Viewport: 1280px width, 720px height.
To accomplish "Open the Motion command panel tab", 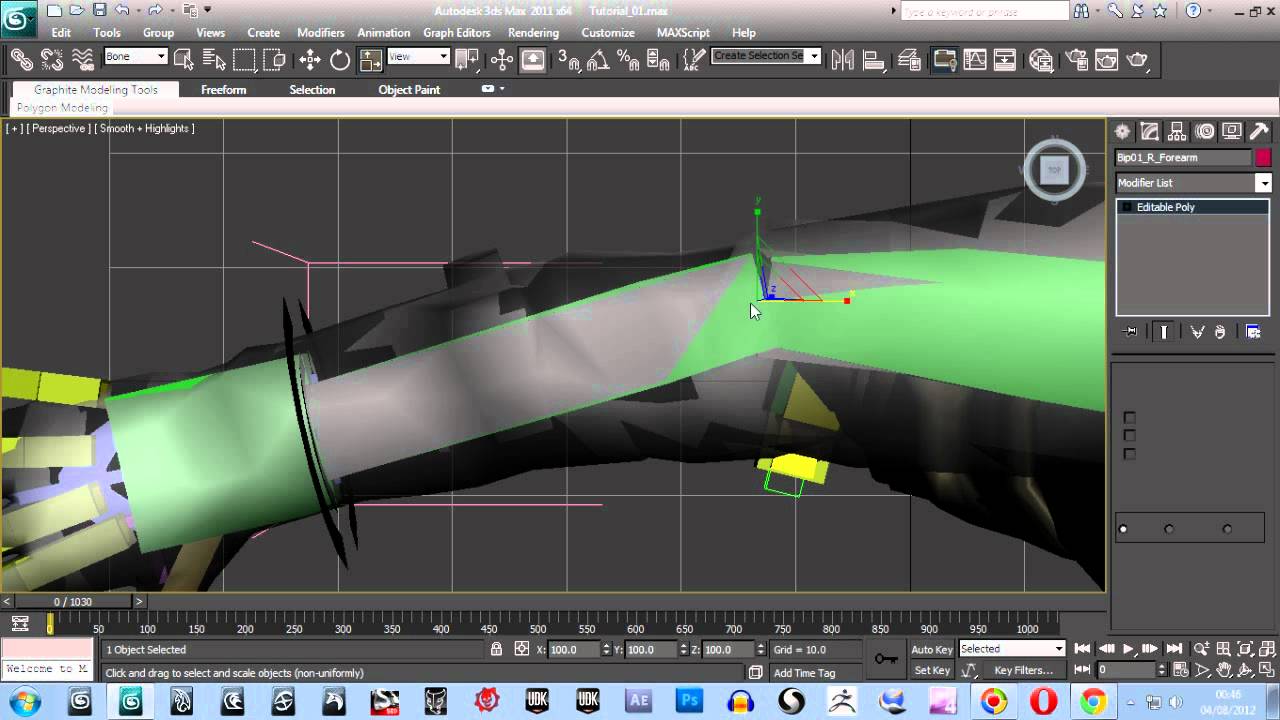I will (1204, 131).
